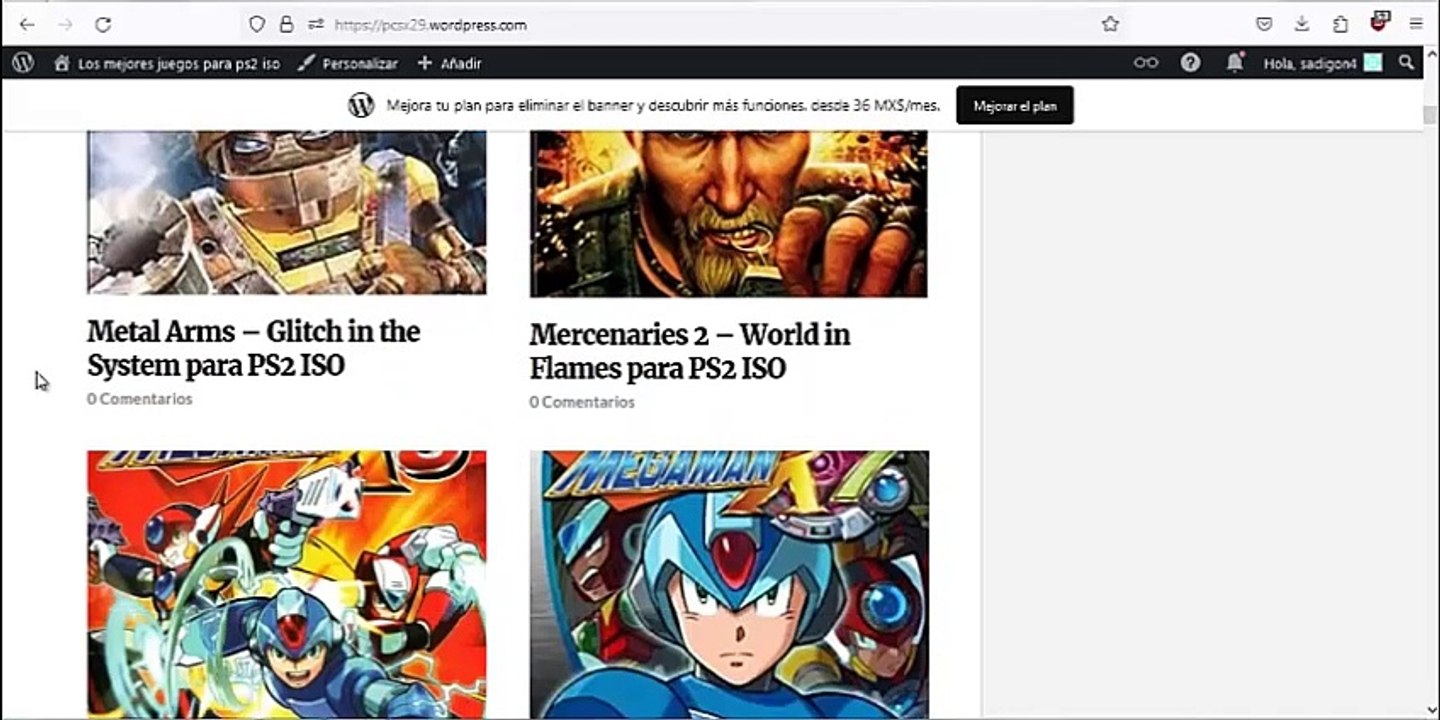Open the Megaman X7 cover thumbnail

[729, 584]
